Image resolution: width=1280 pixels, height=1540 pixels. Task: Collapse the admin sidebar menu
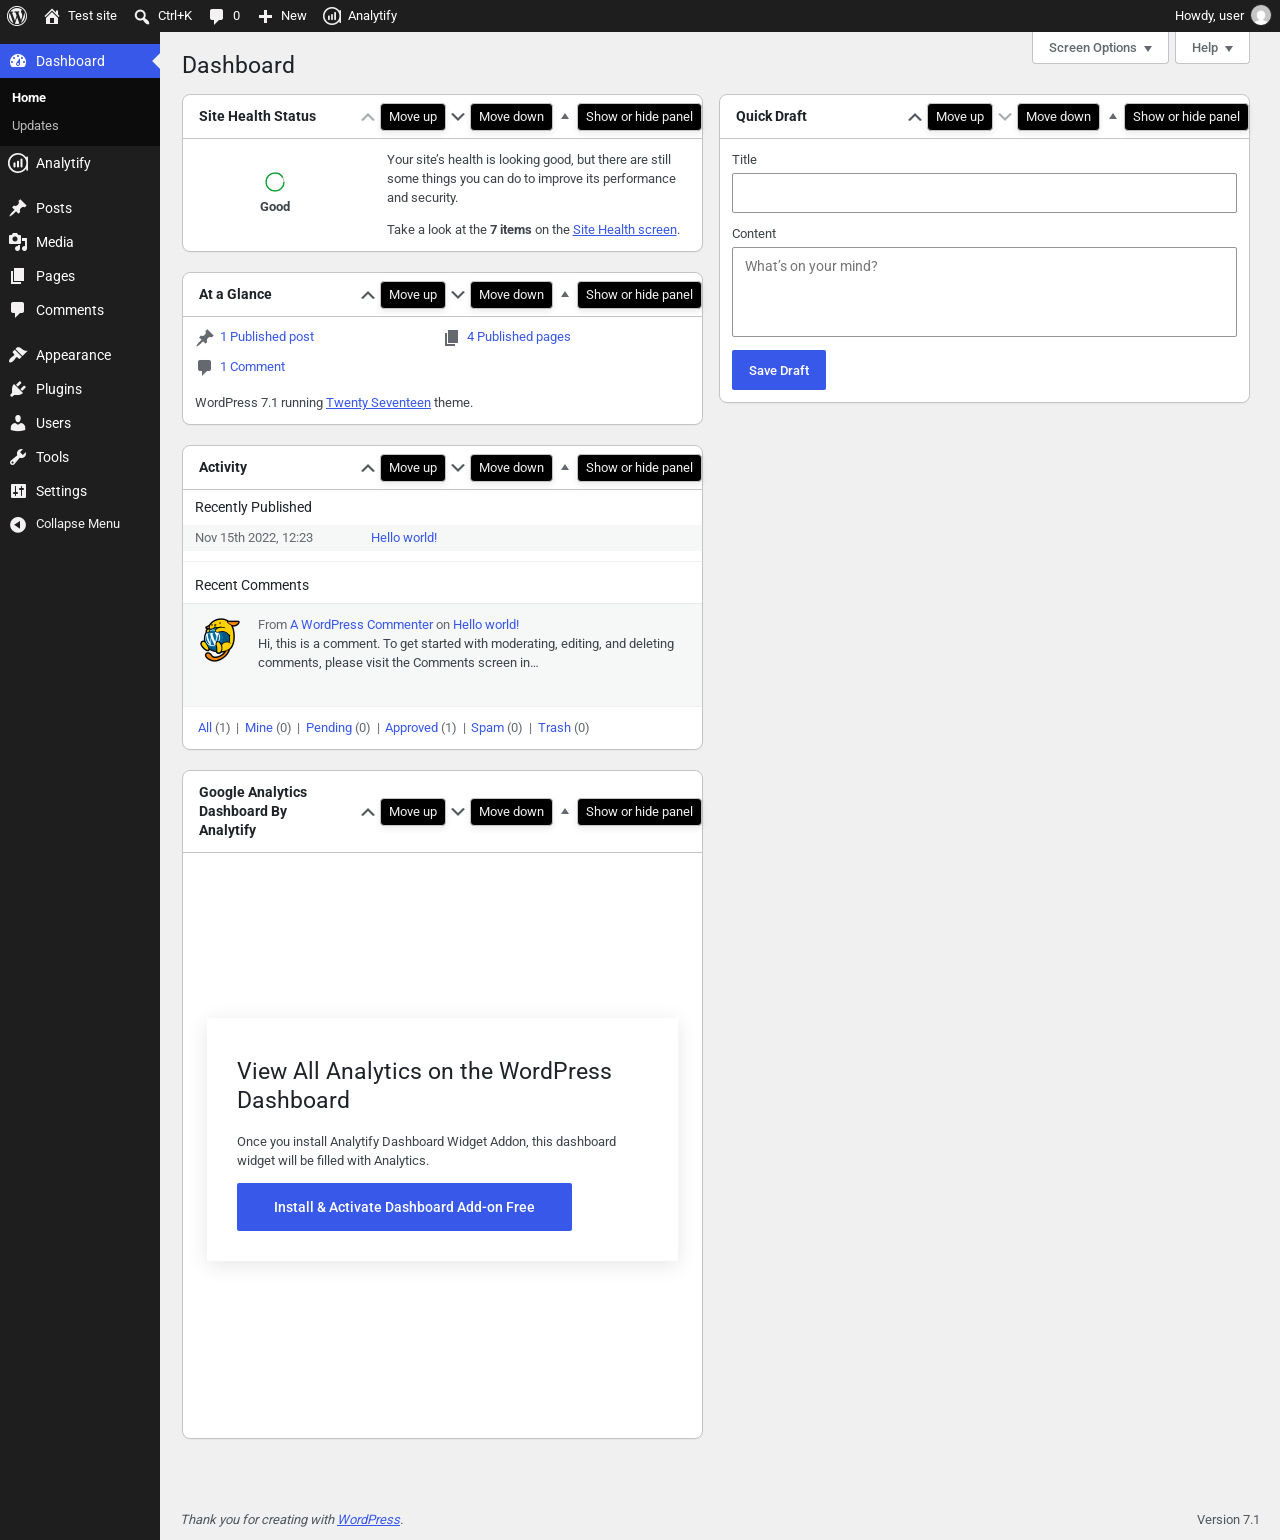tap(80, 524)
